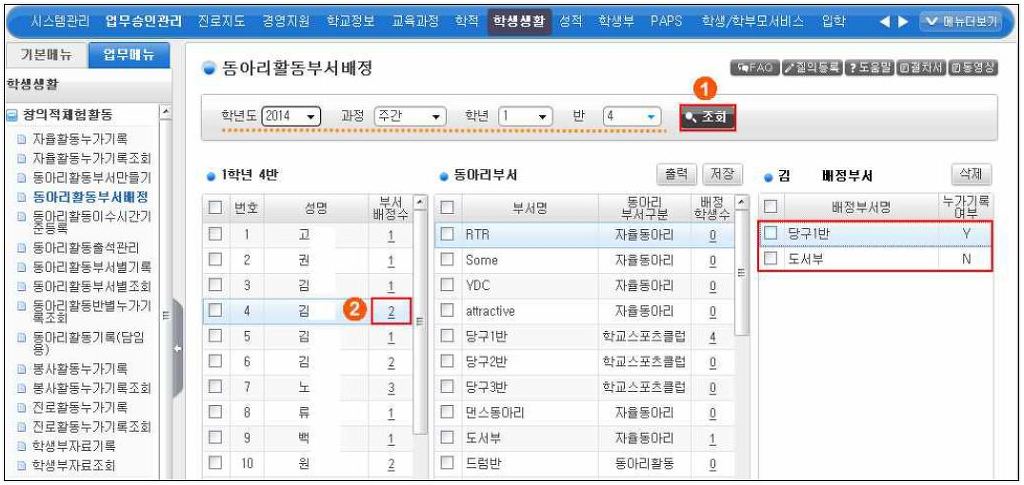1024x485 pixels.
Task: Open the 학생부 top menu
Action: point(616,22)
